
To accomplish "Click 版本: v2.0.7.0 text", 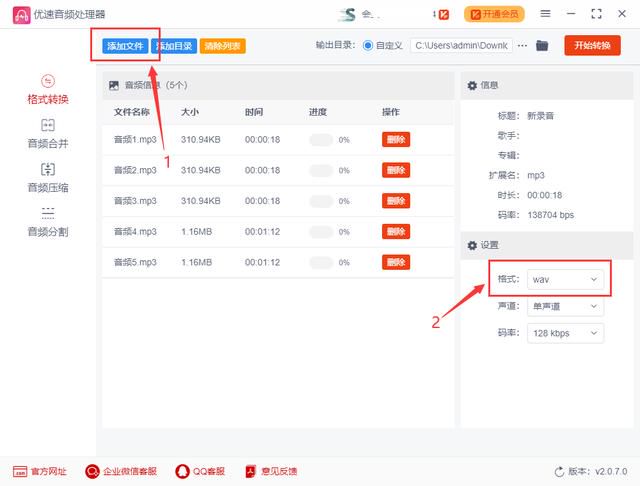I will point(598,472).
